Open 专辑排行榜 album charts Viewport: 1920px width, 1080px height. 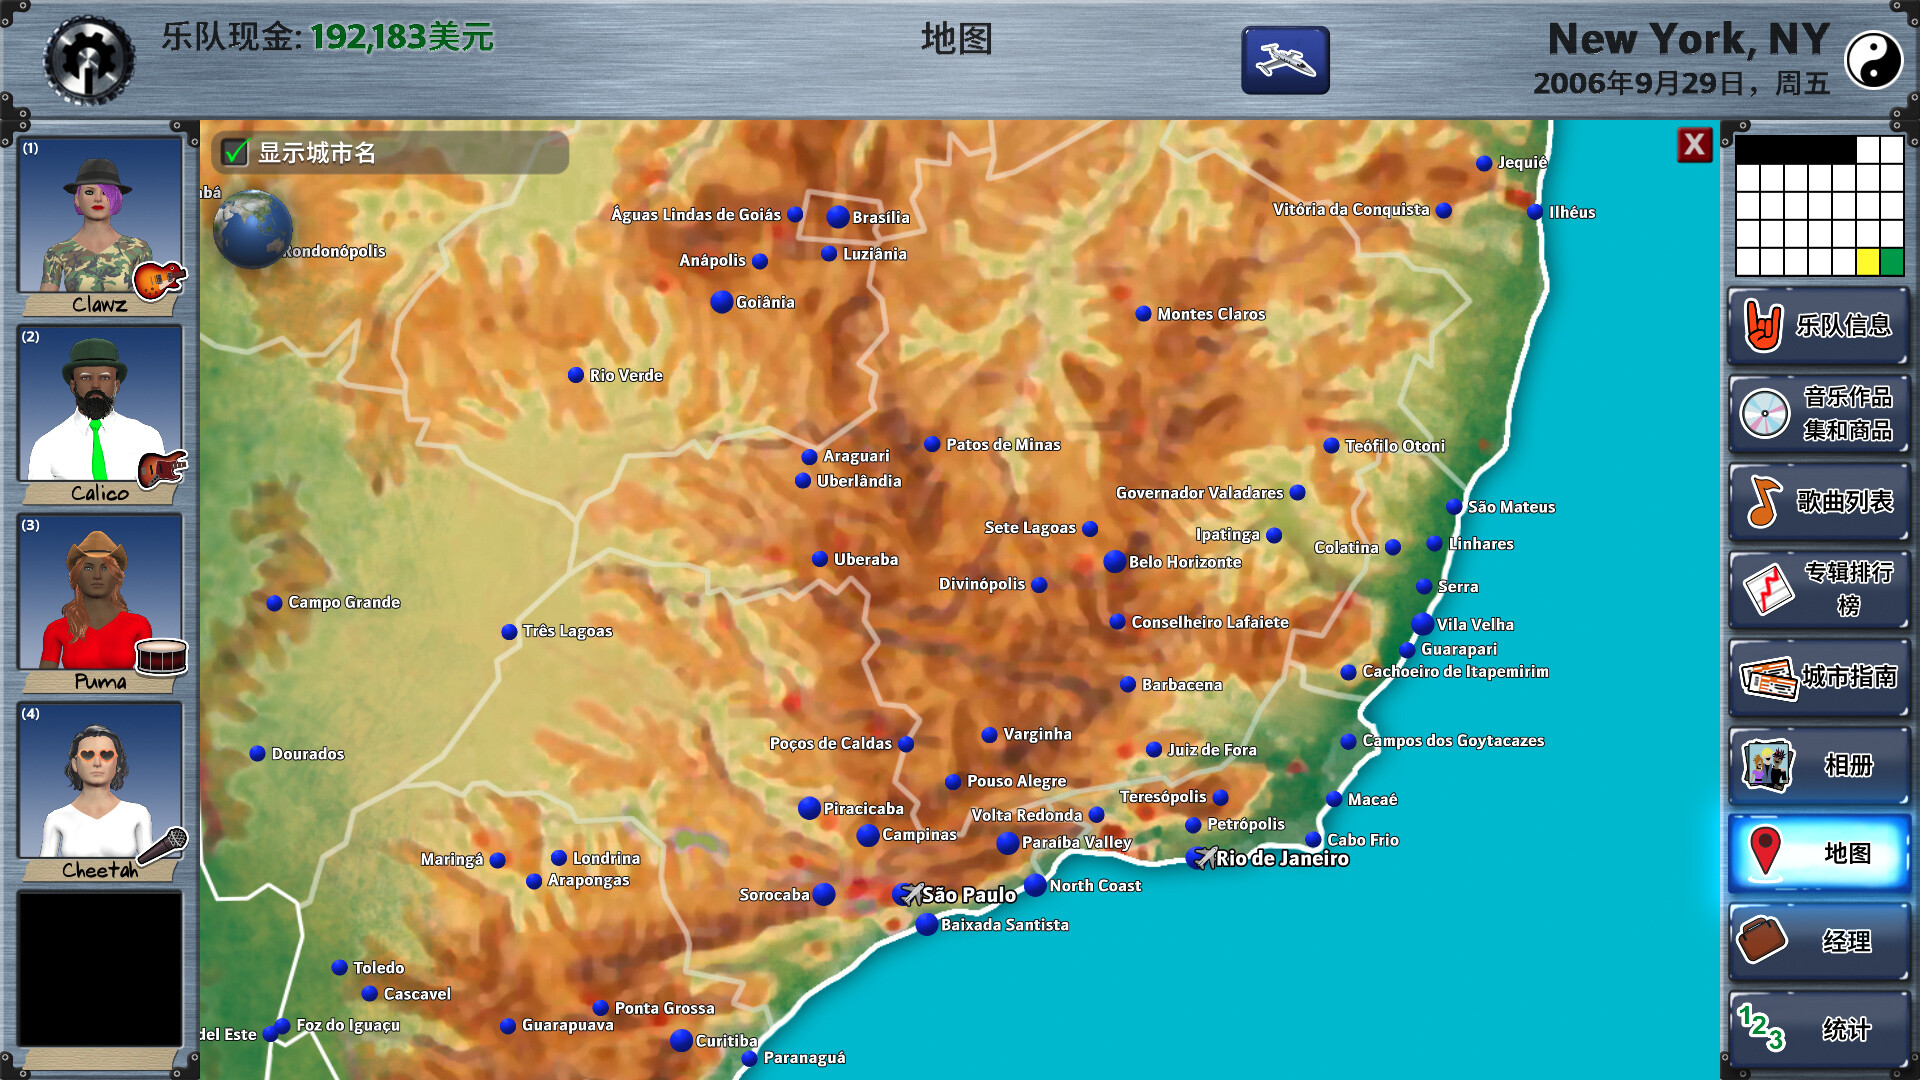pyautogui.click(x=1818, y=589)
